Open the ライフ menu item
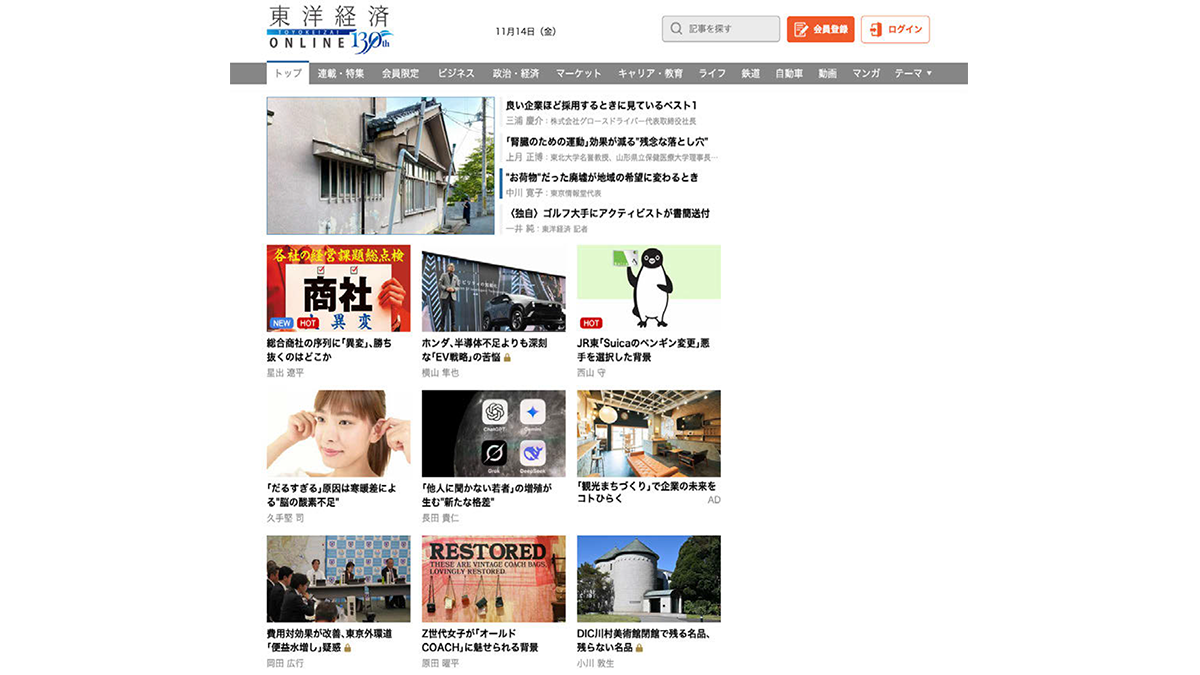1200x675 pixels. point(712,74)
